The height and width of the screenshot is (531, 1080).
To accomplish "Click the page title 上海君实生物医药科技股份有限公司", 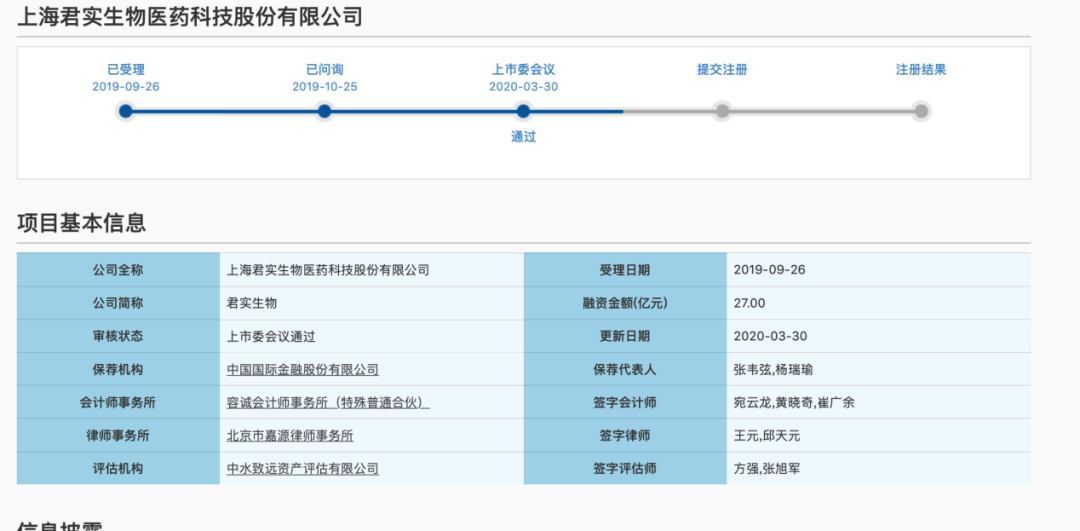I will pyautogui.click(x=190, y=17).
